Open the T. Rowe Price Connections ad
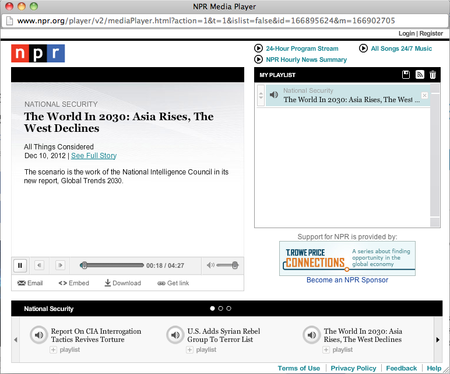The height and width of the screenshot is (374, 450). [347, 258]
